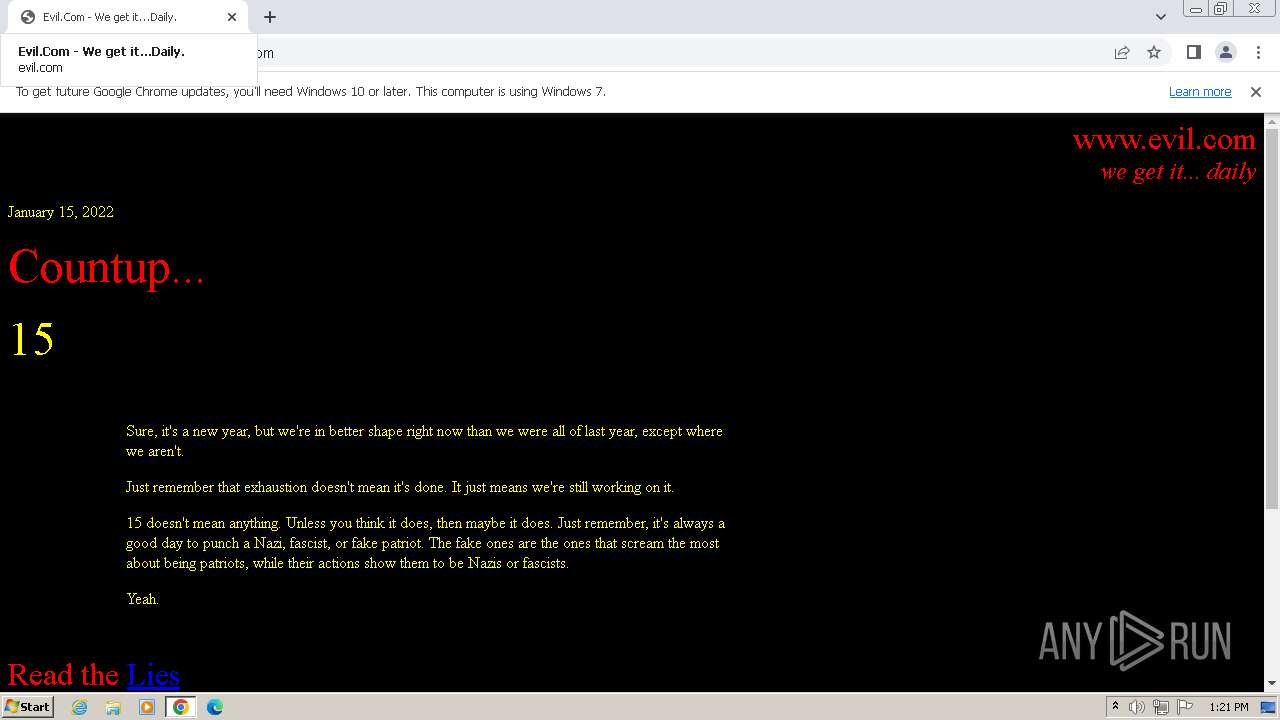Bookmark this page with star icon

click(x=1154, y=52)
